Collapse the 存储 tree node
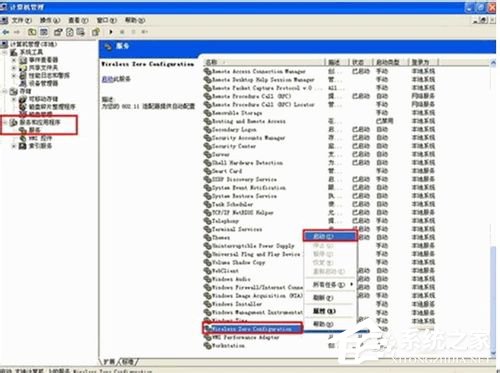 pyautogui.click(x=5, y=91)
